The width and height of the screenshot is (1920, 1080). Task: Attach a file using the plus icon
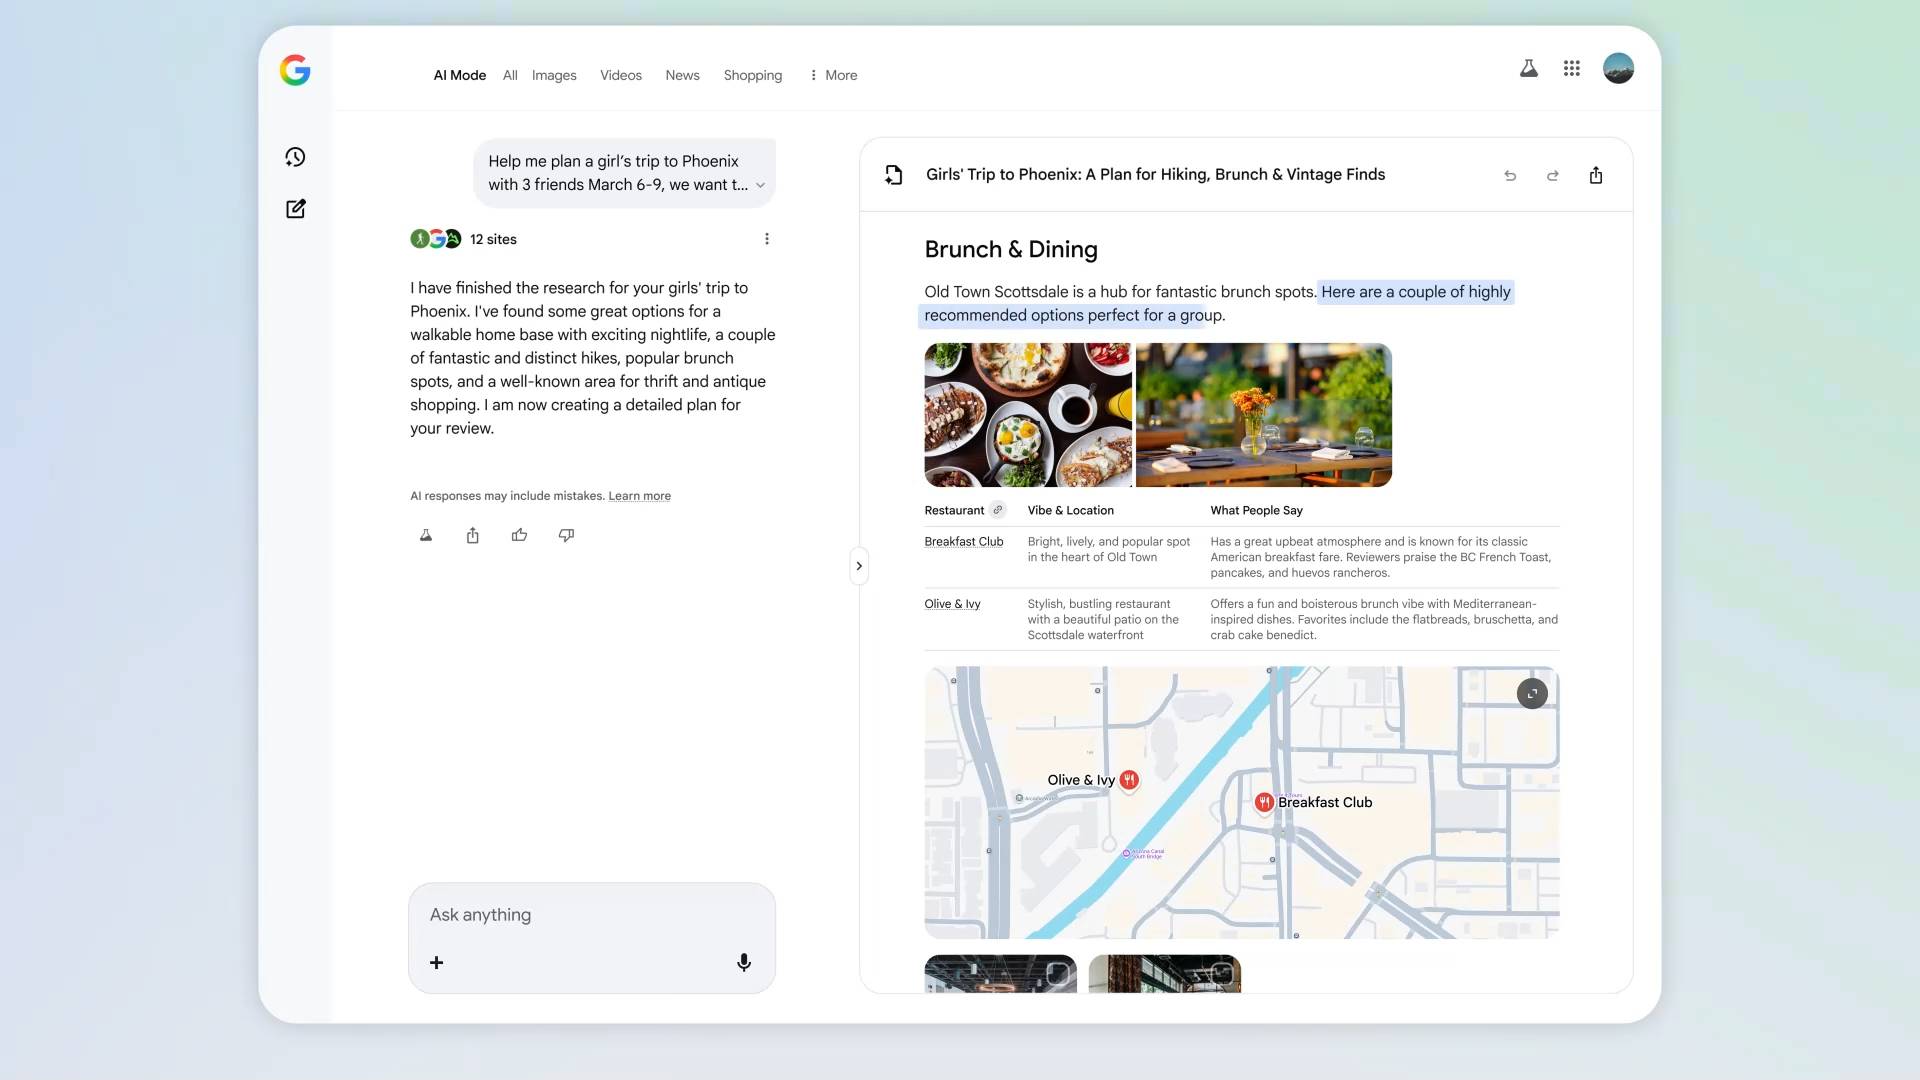point(436,962)
